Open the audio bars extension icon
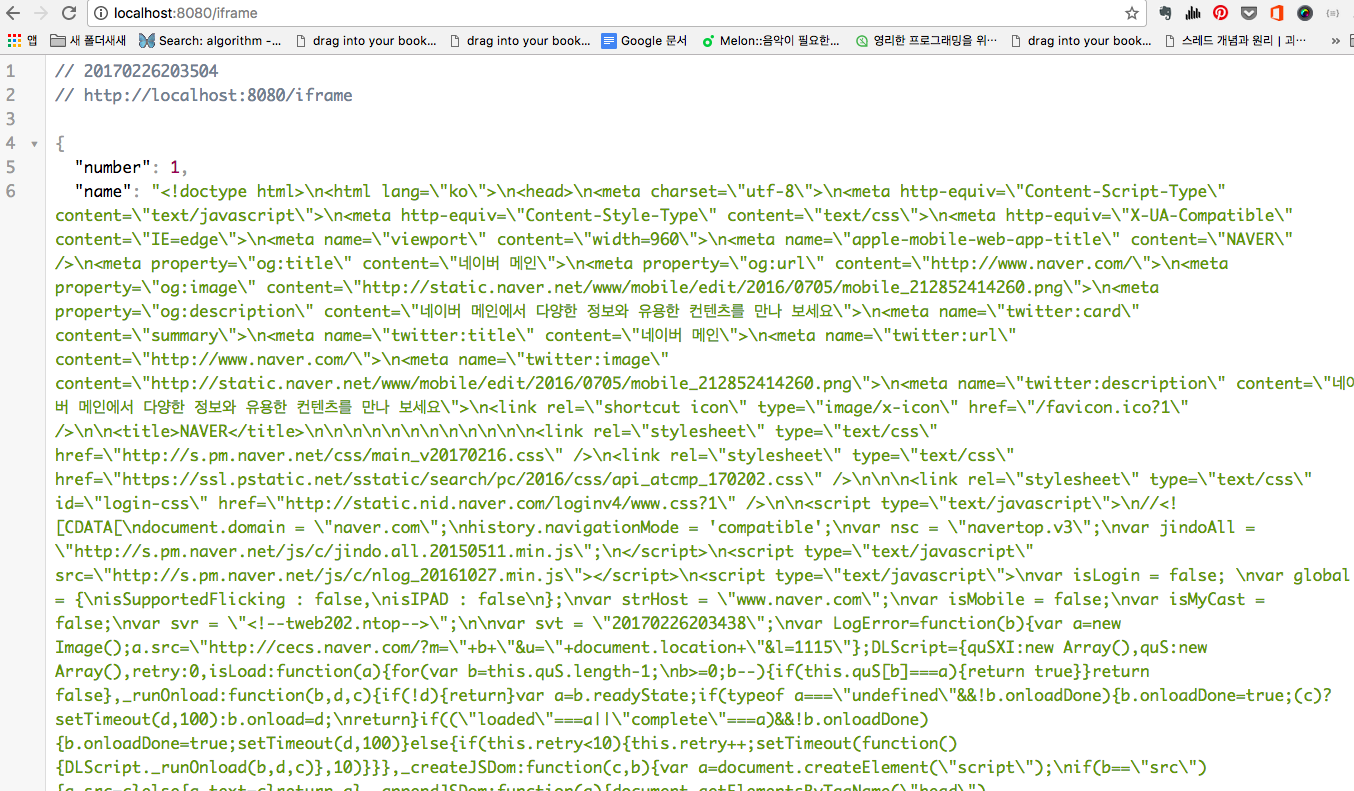The image size is (1354, 791). pyautogui.click(x=1193, y=14)
